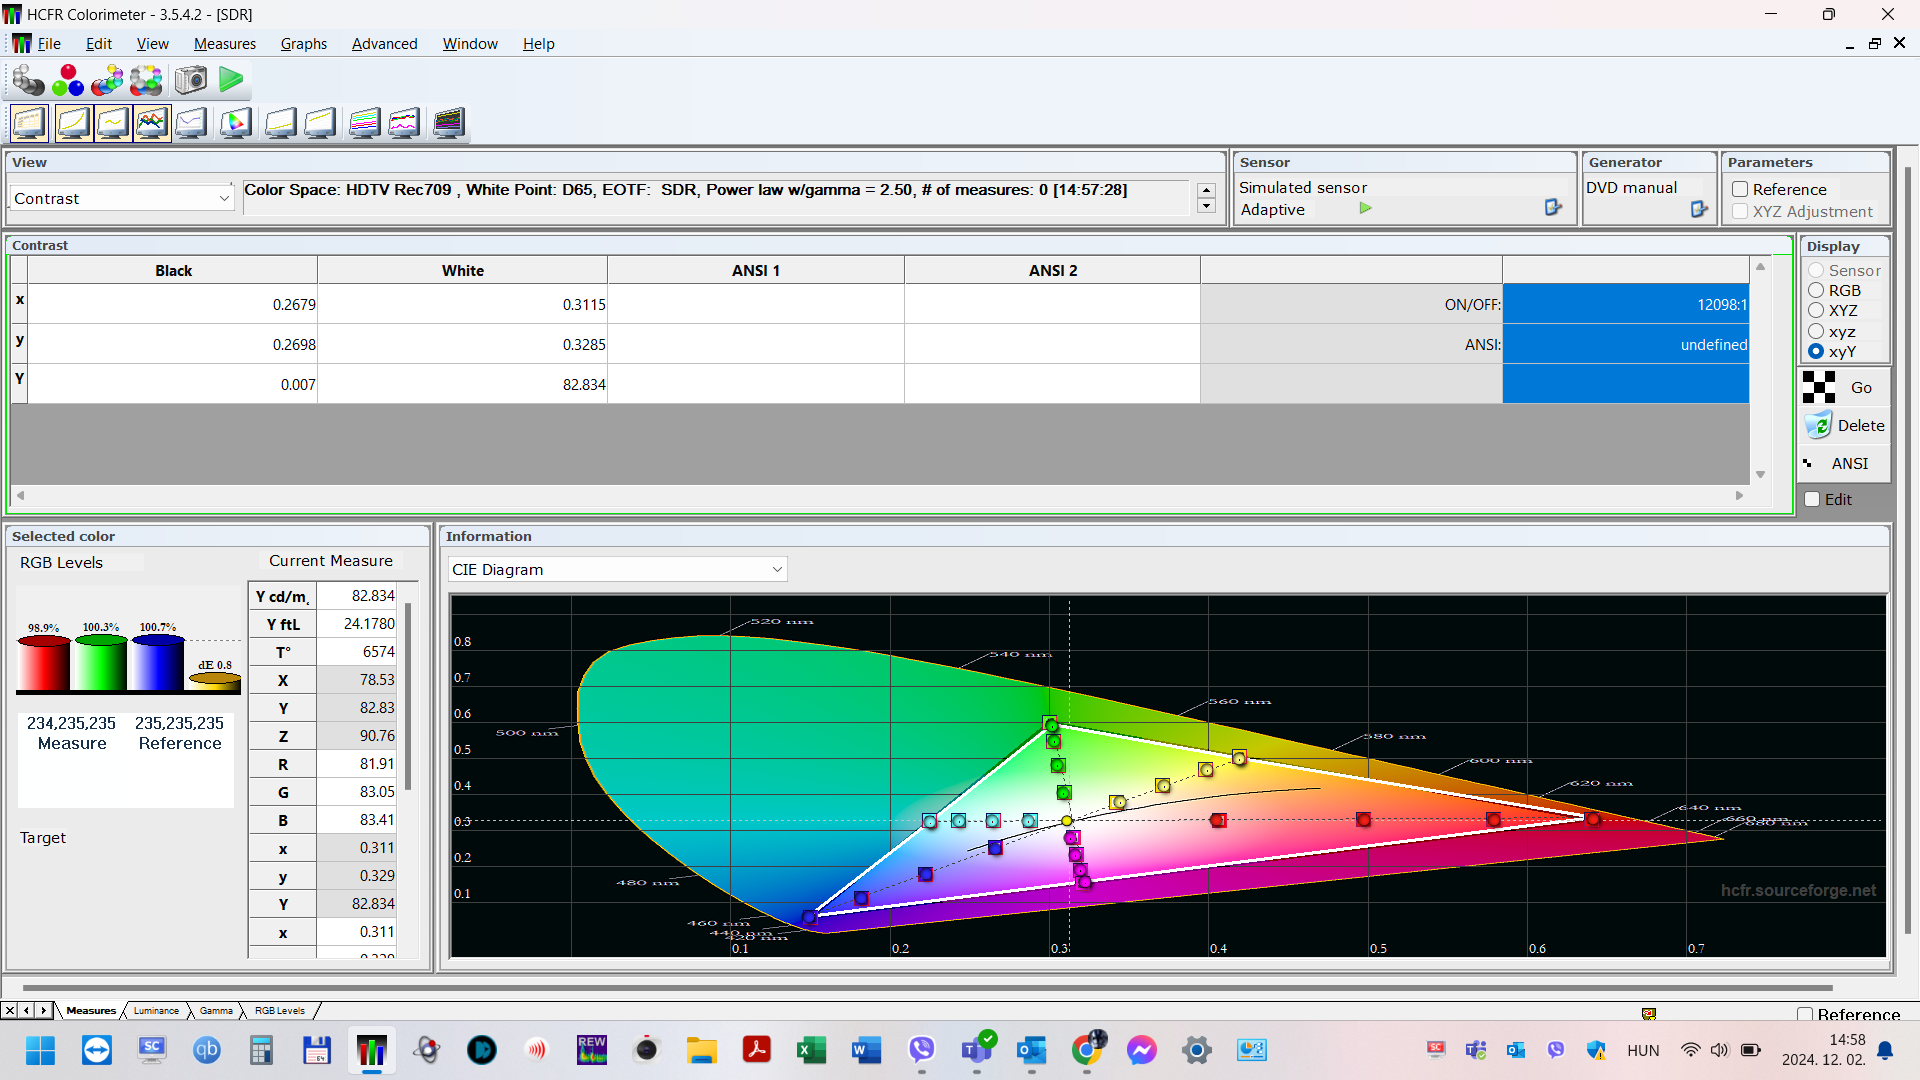The width and height of the screenshot is (1920, 1080).
Task: Click the White Y value 82.834 cell
Action: coord(462,384)
